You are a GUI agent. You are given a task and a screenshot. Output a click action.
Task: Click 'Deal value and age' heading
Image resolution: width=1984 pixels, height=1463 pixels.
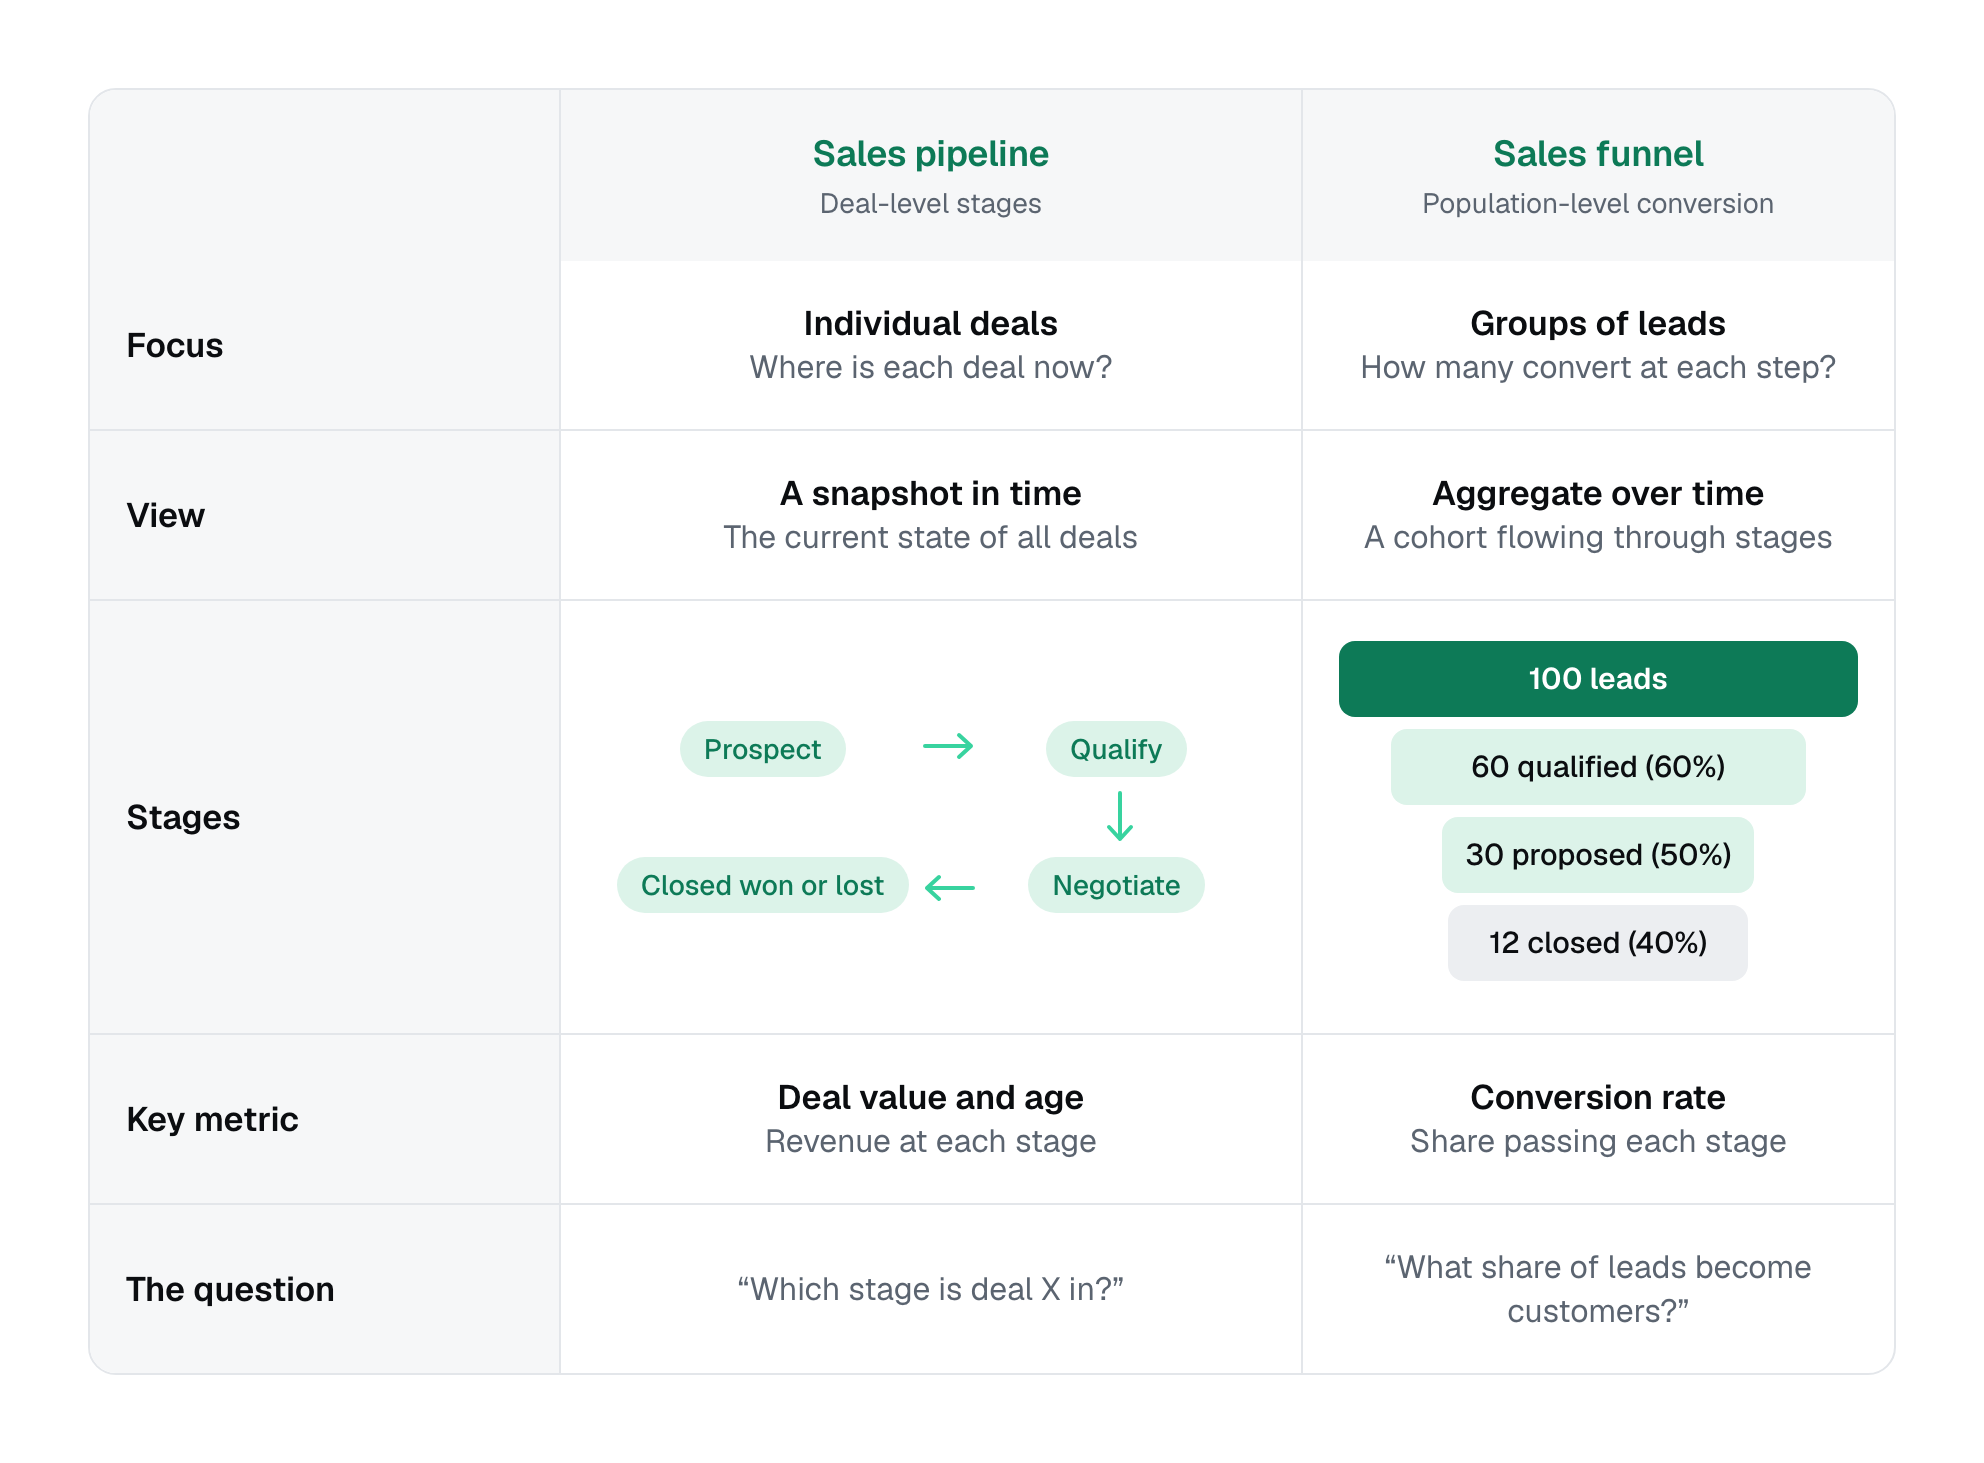point(930,1098)
